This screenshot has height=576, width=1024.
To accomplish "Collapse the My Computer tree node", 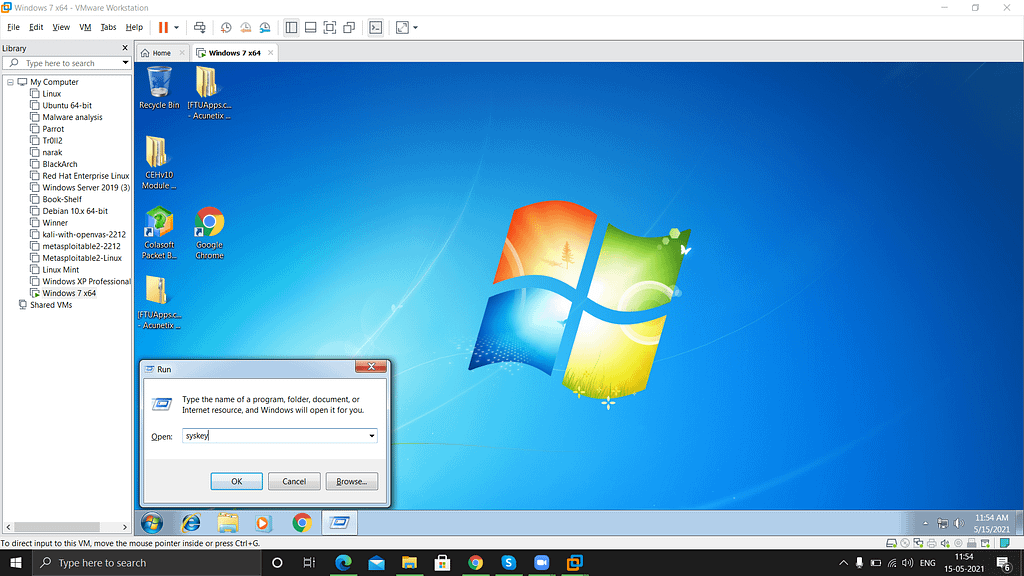I will [x=10, y=82].
